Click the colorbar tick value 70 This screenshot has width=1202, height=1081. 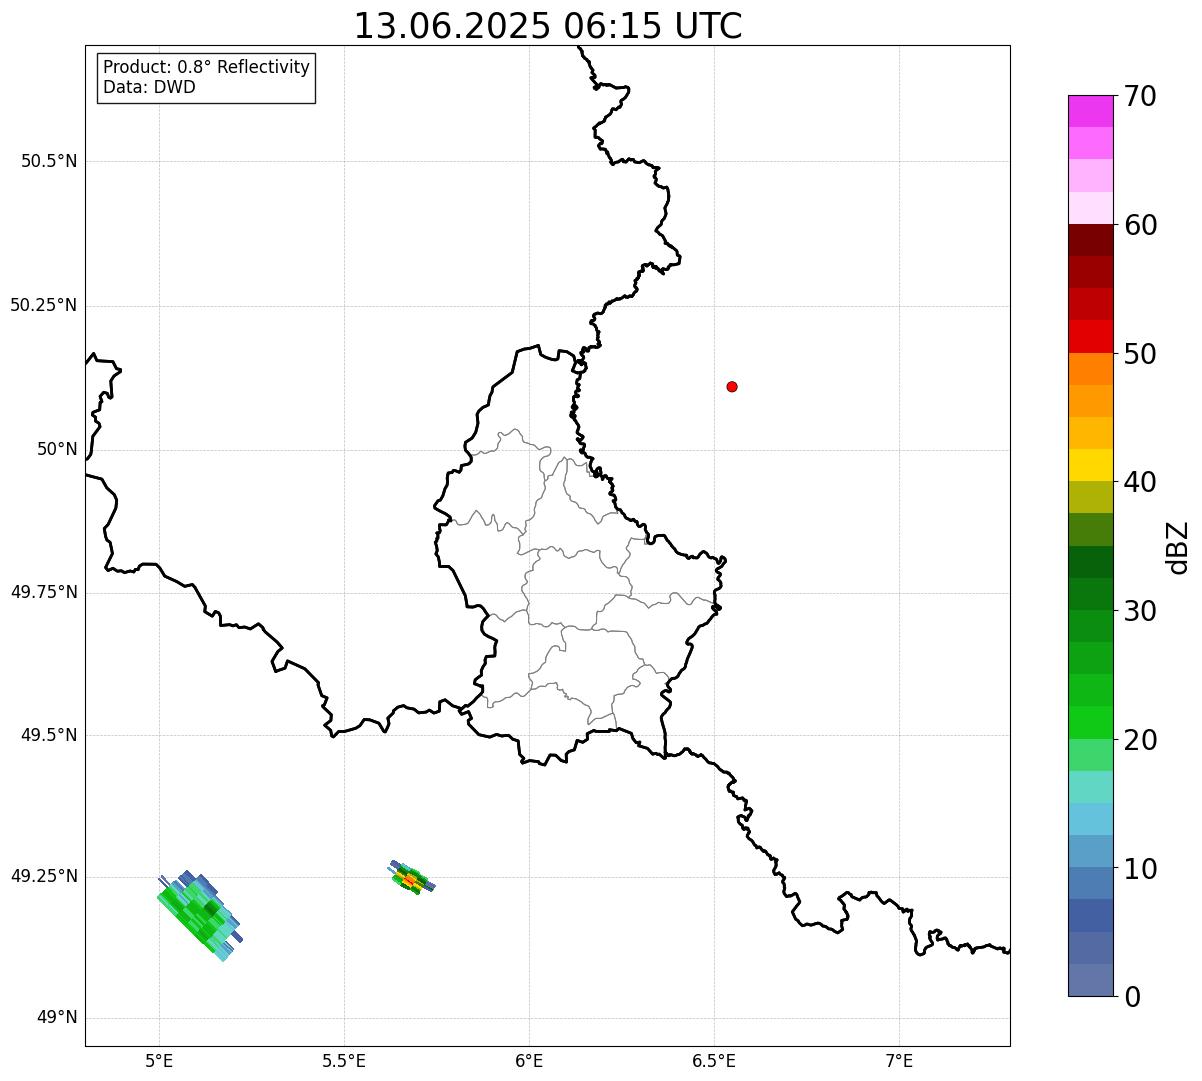pos(1141,96)
